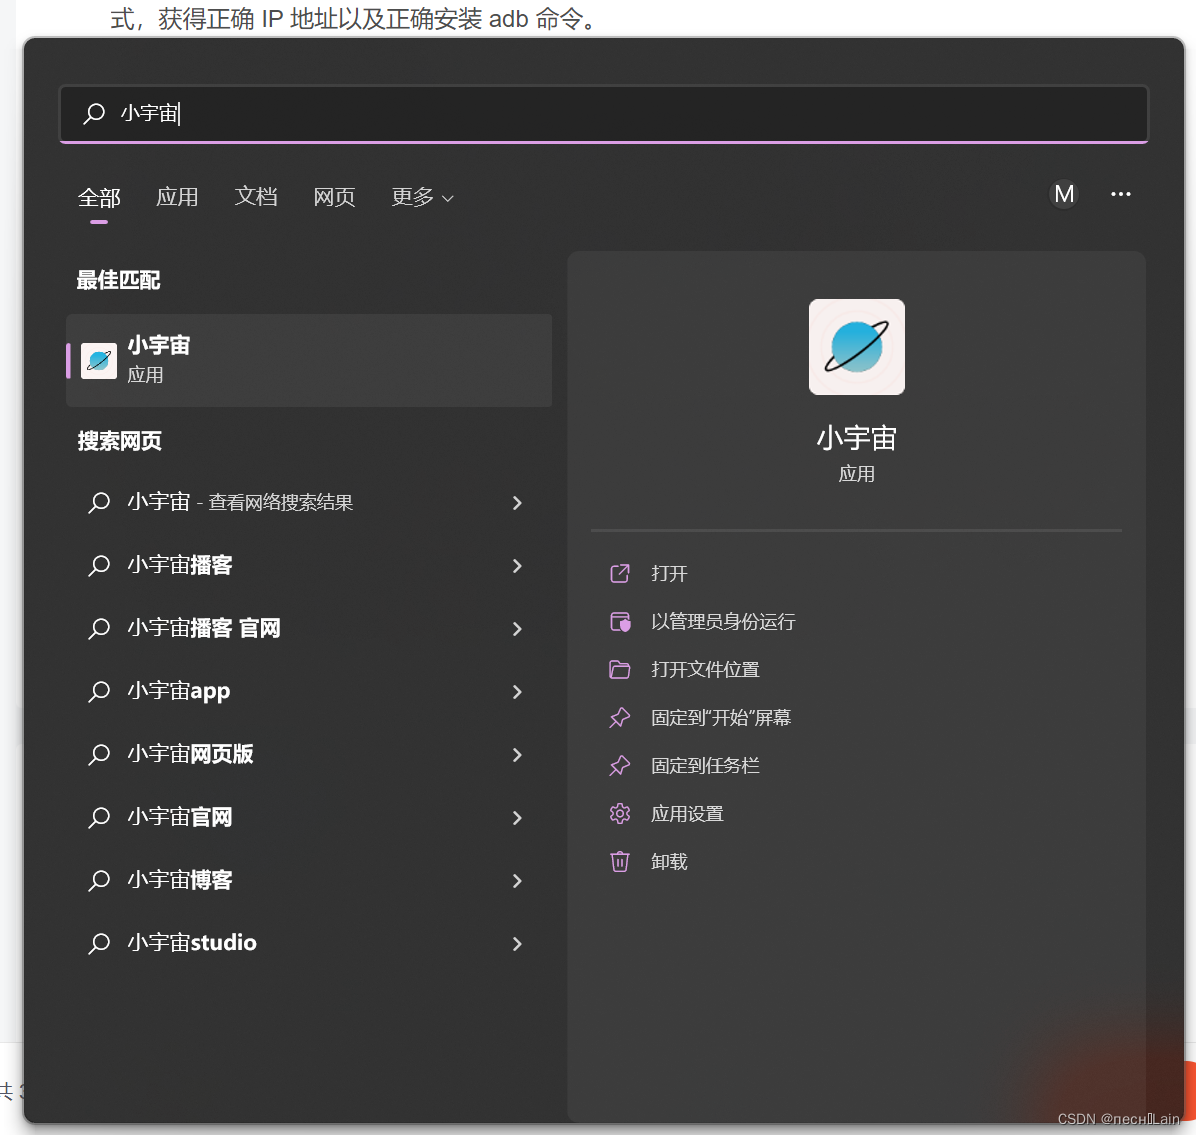1196x1135 pixels.
Task: Click magnifier icon next to 小宇宙studio
Action: pos(99,944)
